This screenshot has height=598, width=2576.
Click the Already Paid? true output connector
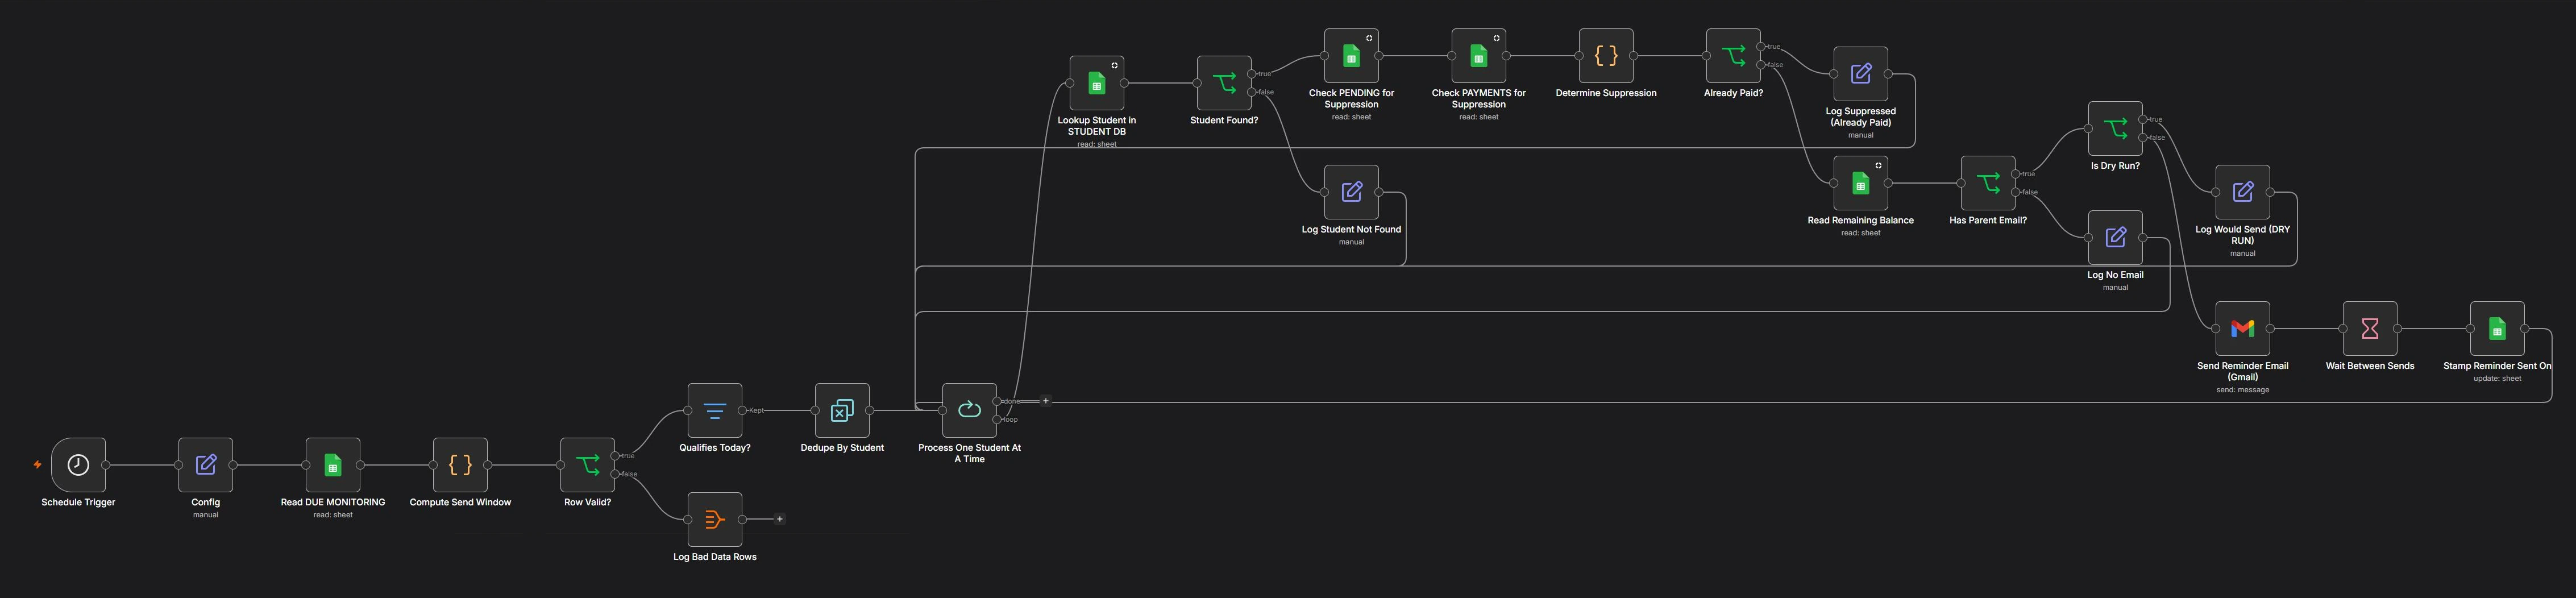pyautogui.click(x=1761, y=47)
